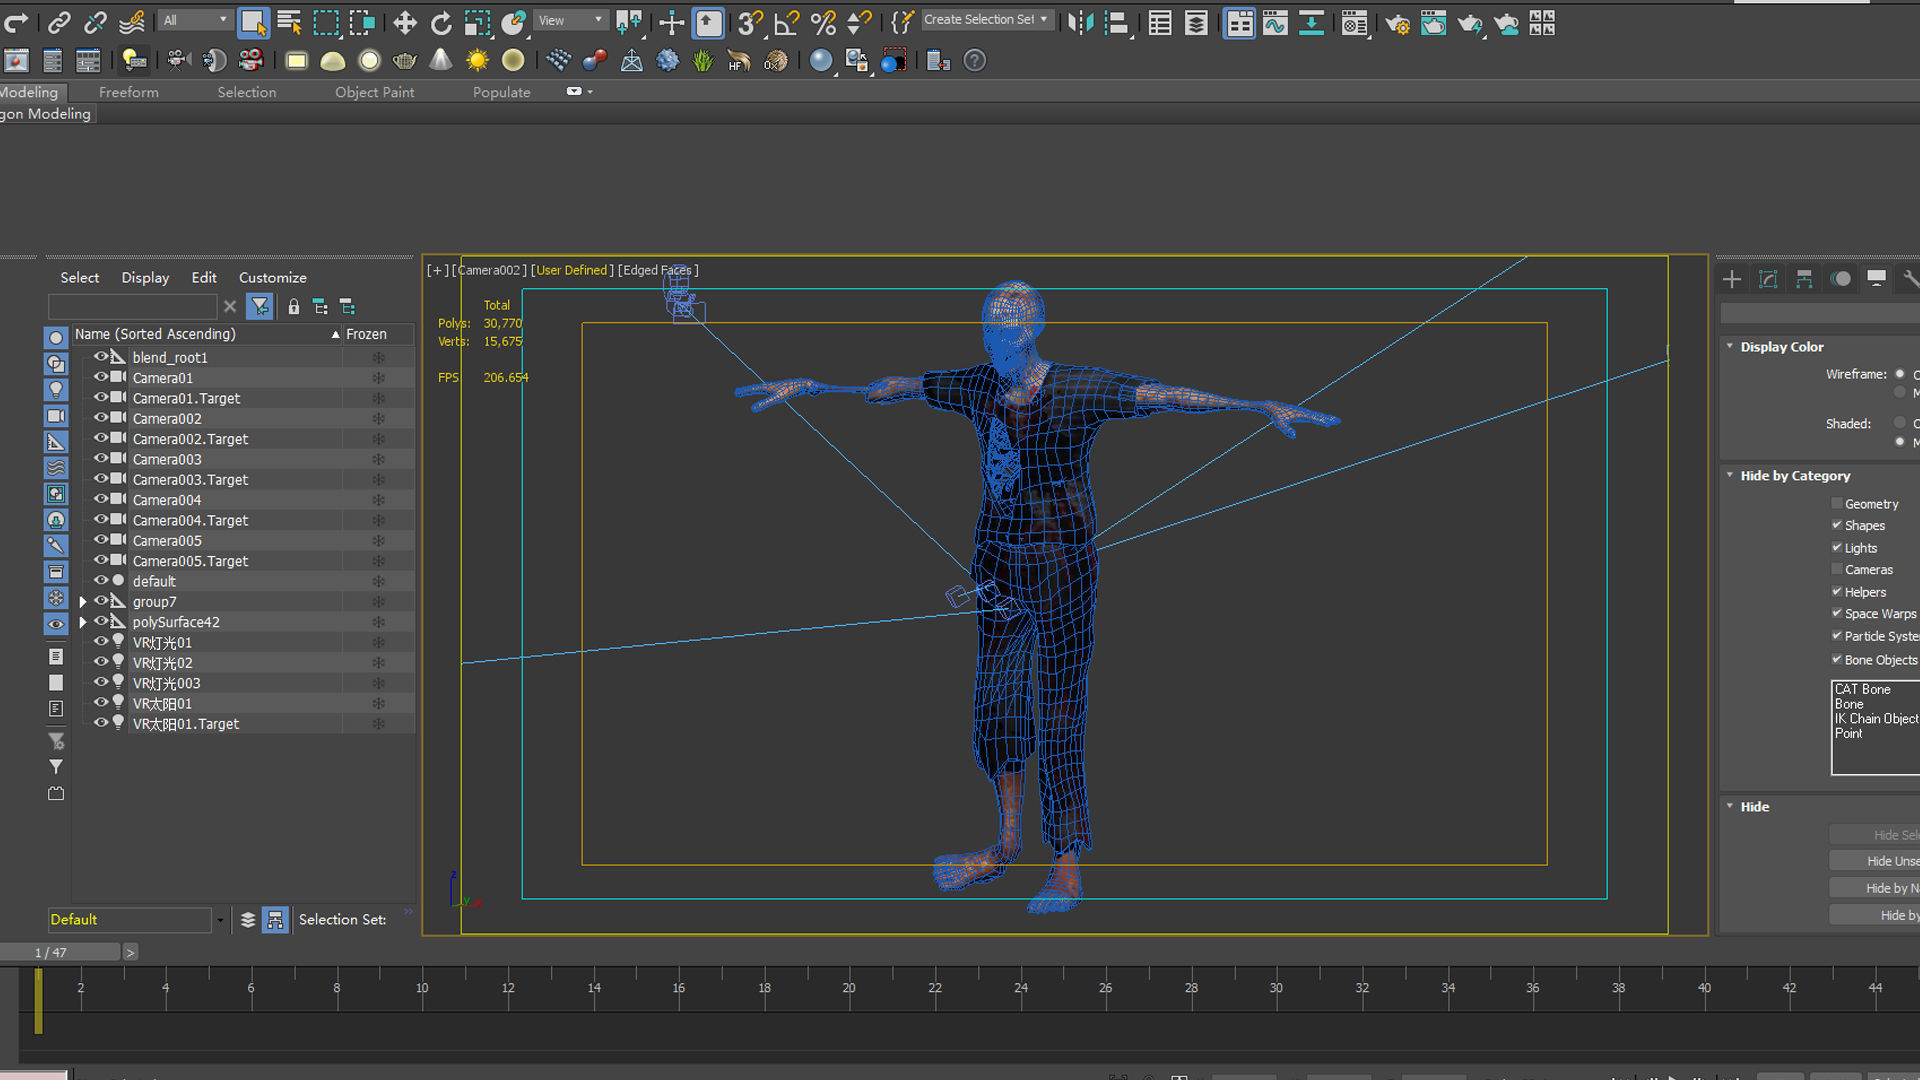Collapse the Hide rollout
Screen dimensions: 1920x1080
[x=1730, y=806]
